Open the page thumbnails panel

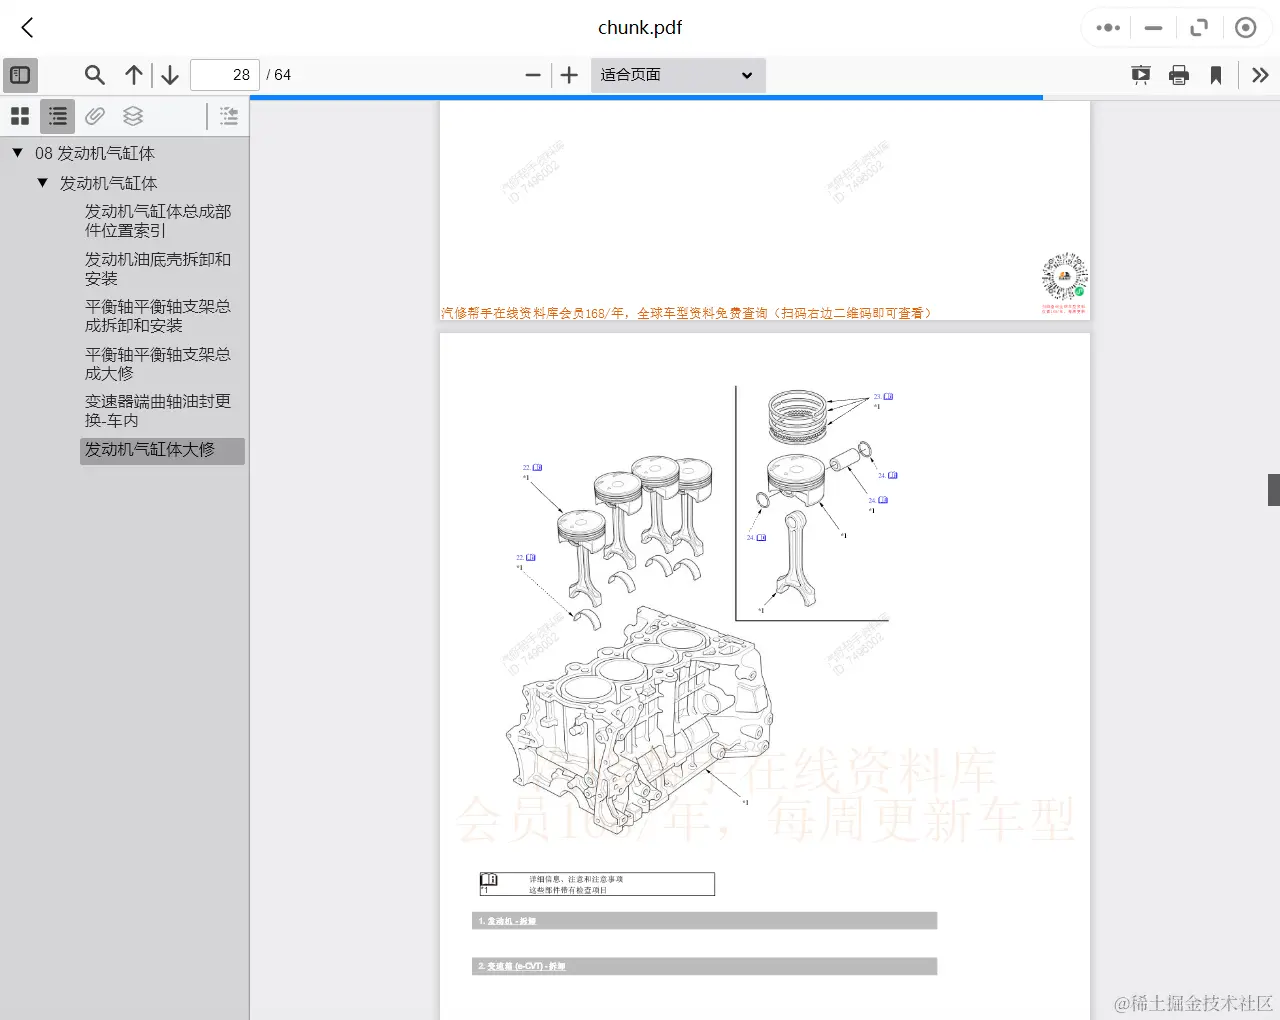pyautogui.click(x=20, y=116)
